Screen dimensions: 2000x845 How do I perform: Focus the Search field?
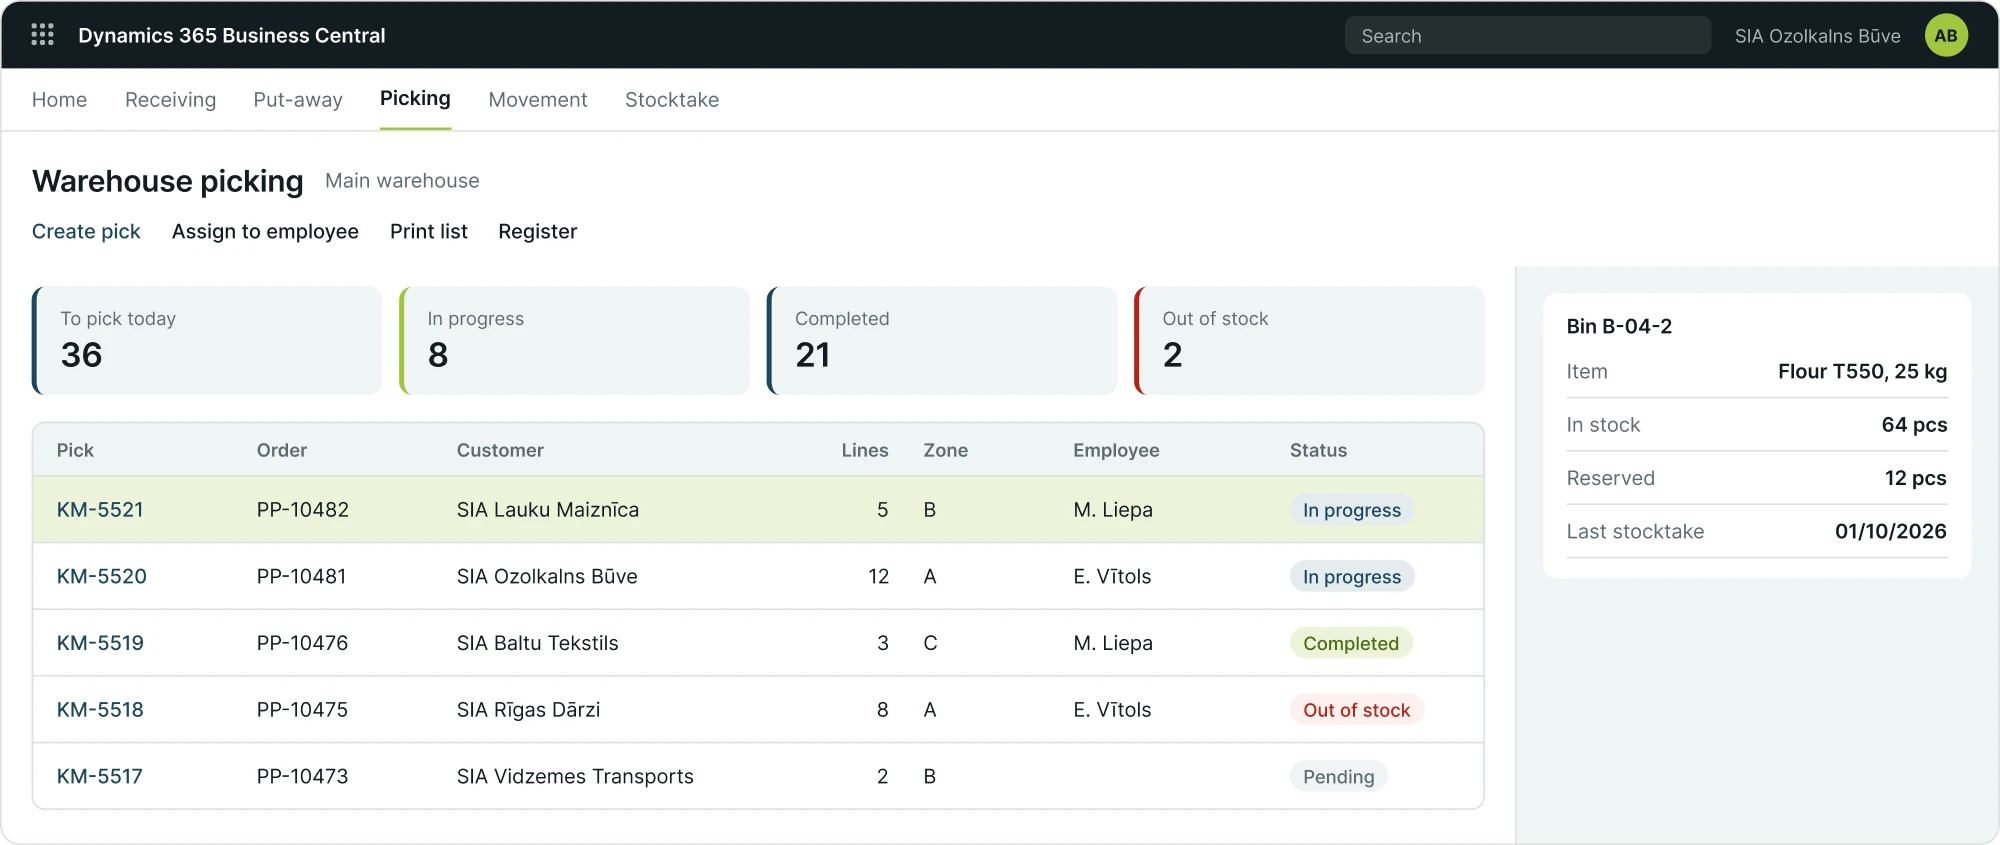(x=1527, y=36)
